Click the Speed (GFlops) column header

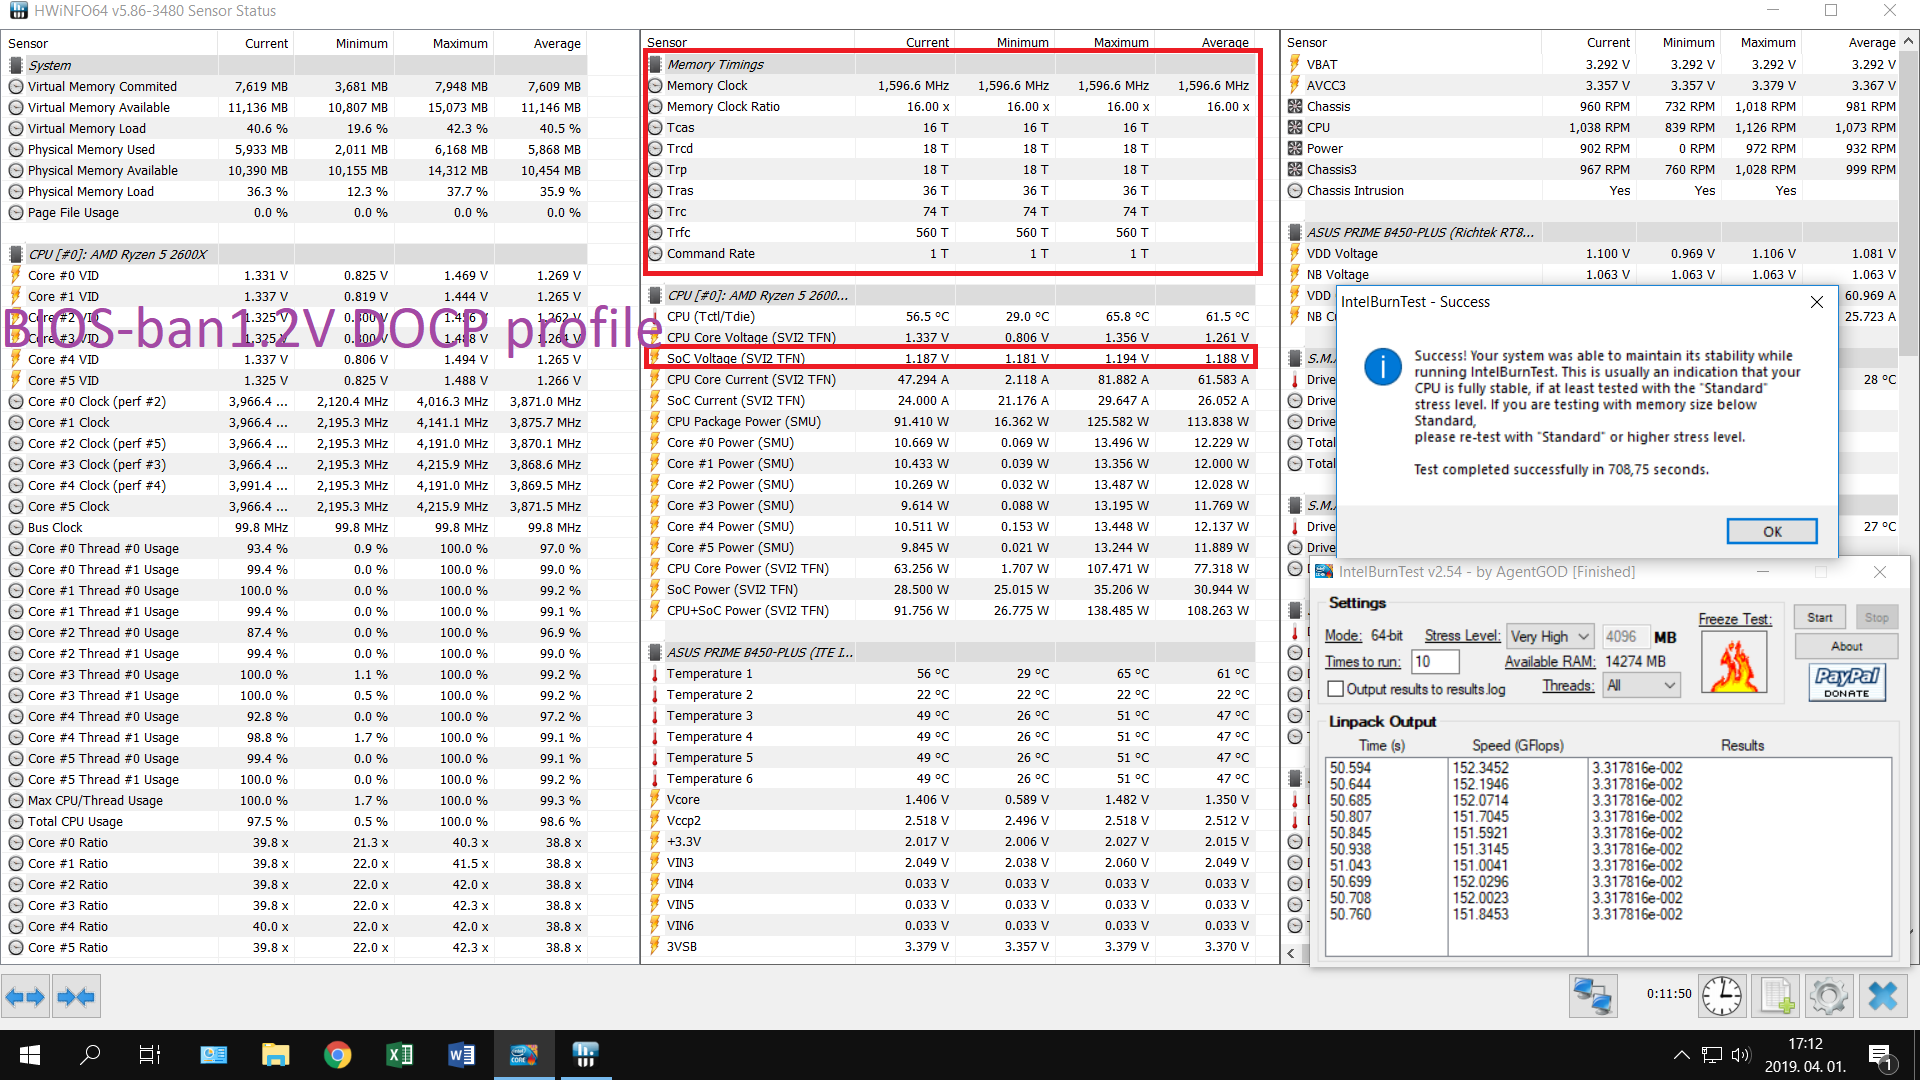[1517, 746]
